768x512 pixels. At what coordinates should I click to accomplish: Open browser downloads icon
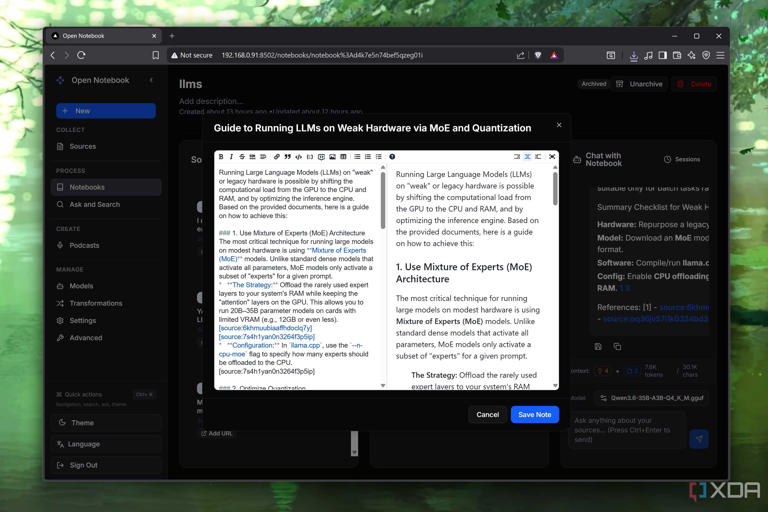coord(633,56)
